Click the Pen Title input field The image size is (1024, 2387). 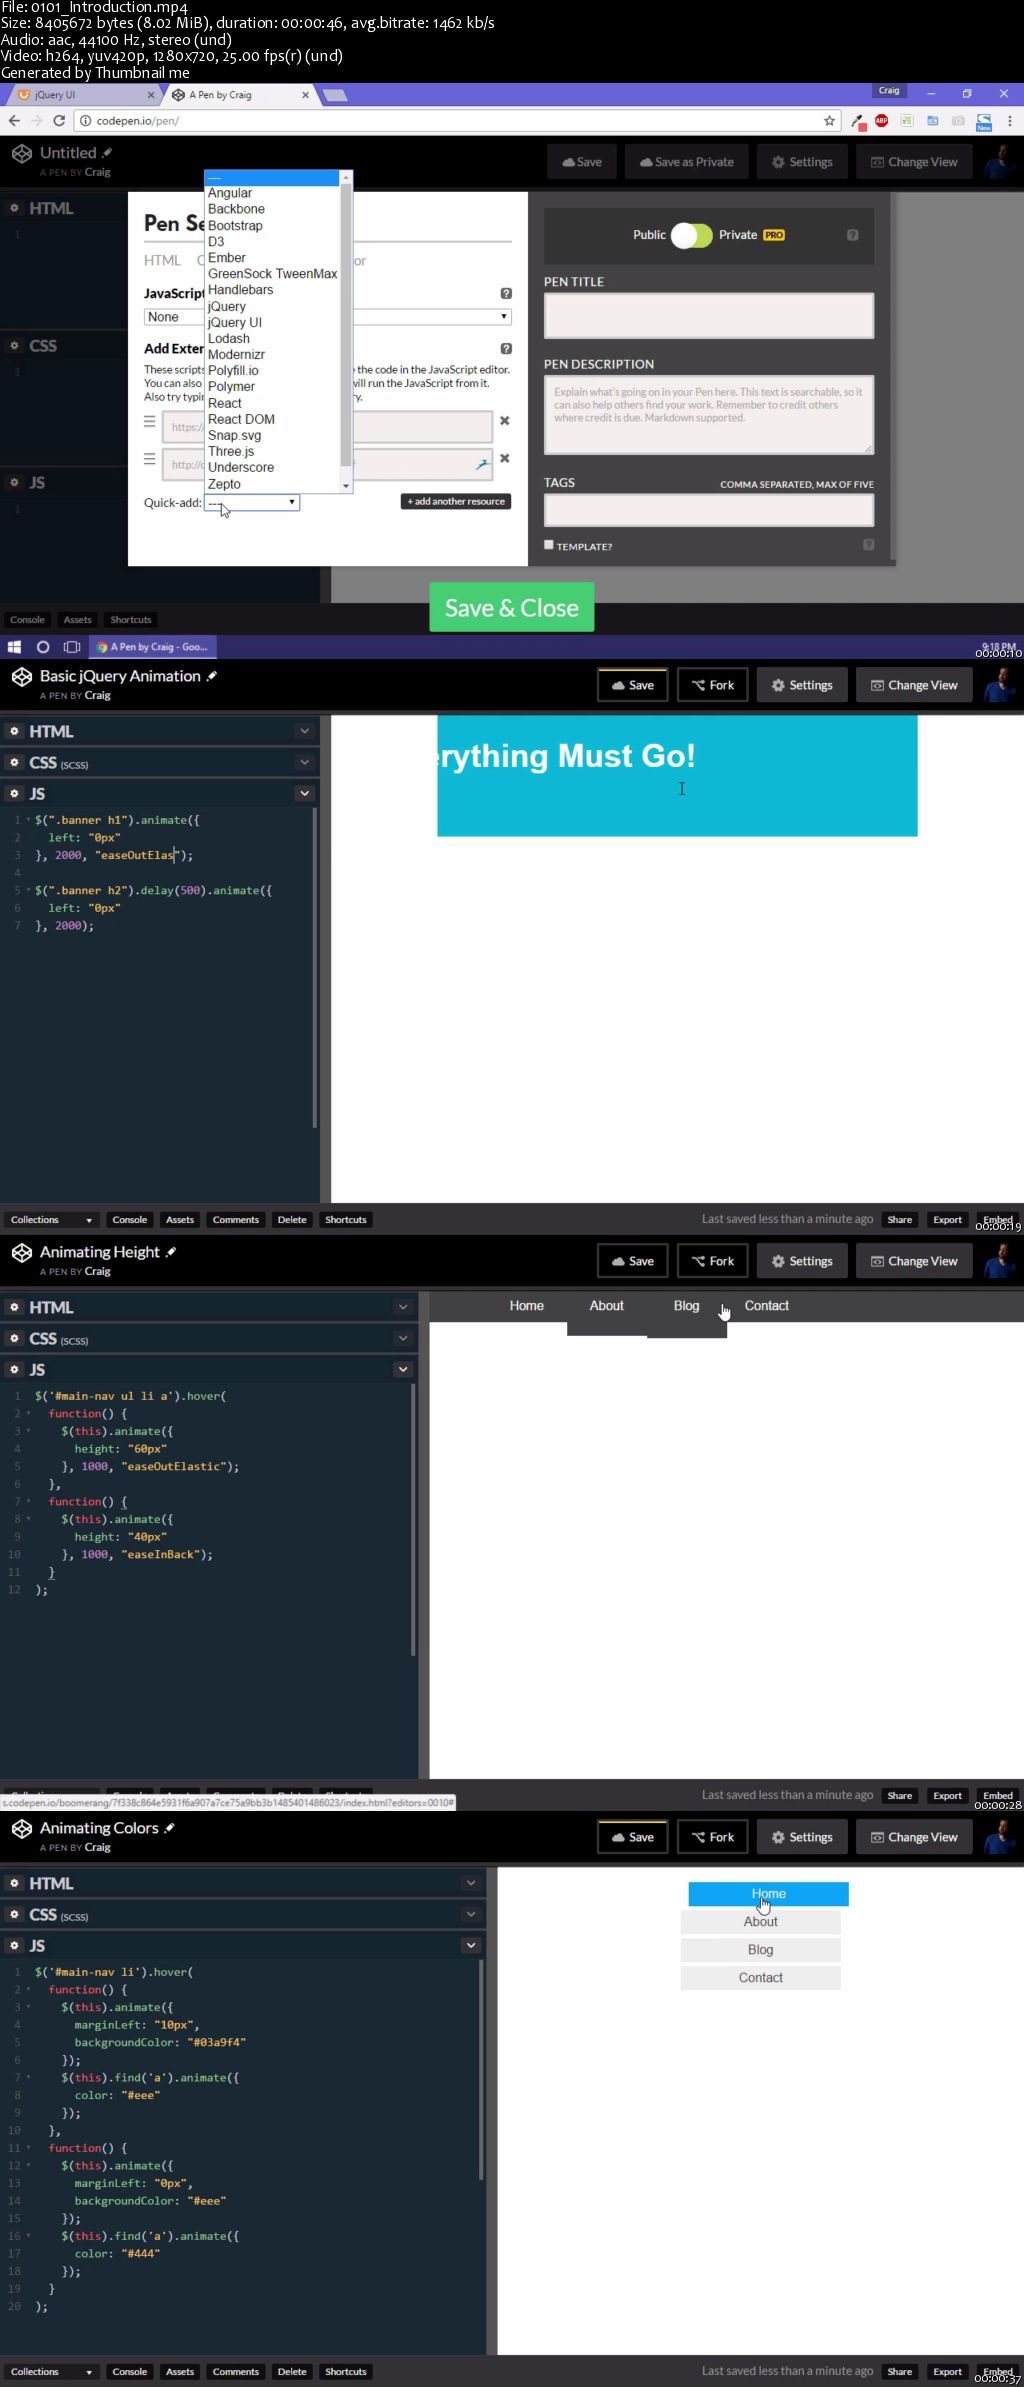pyautogui.click(x=709, y=316)
